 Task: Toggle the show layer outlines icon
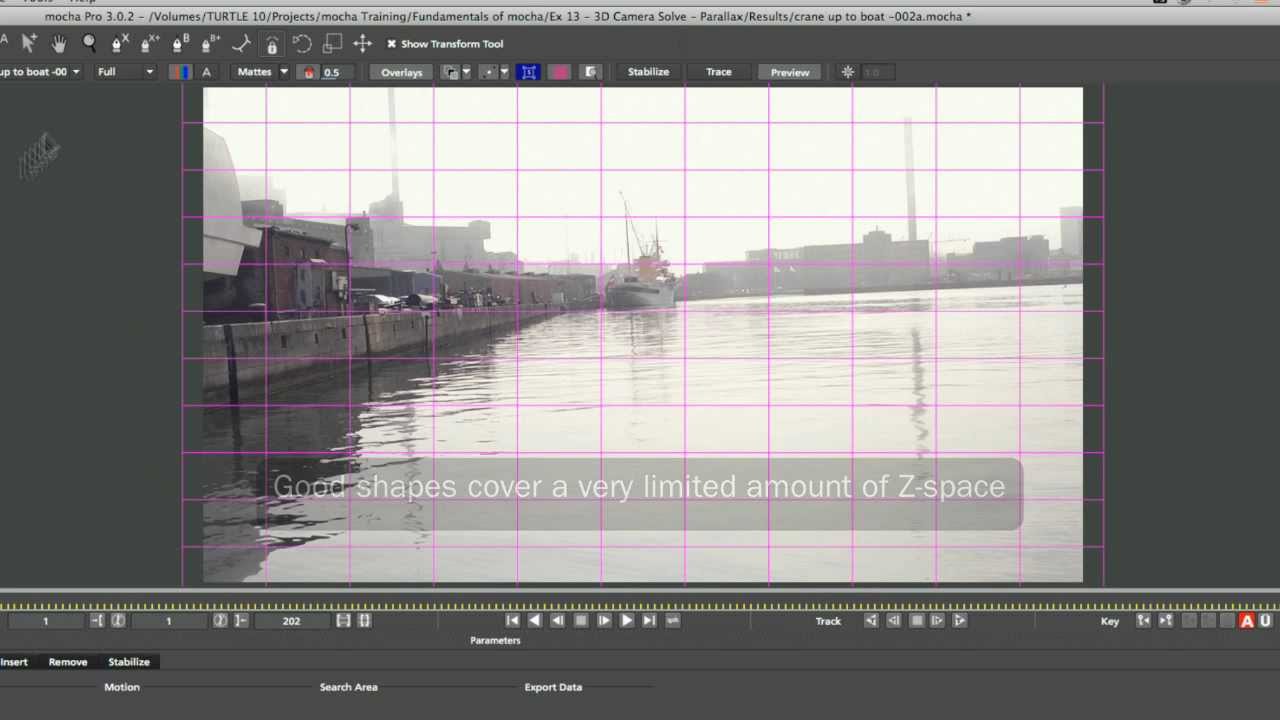coord(451,72)
